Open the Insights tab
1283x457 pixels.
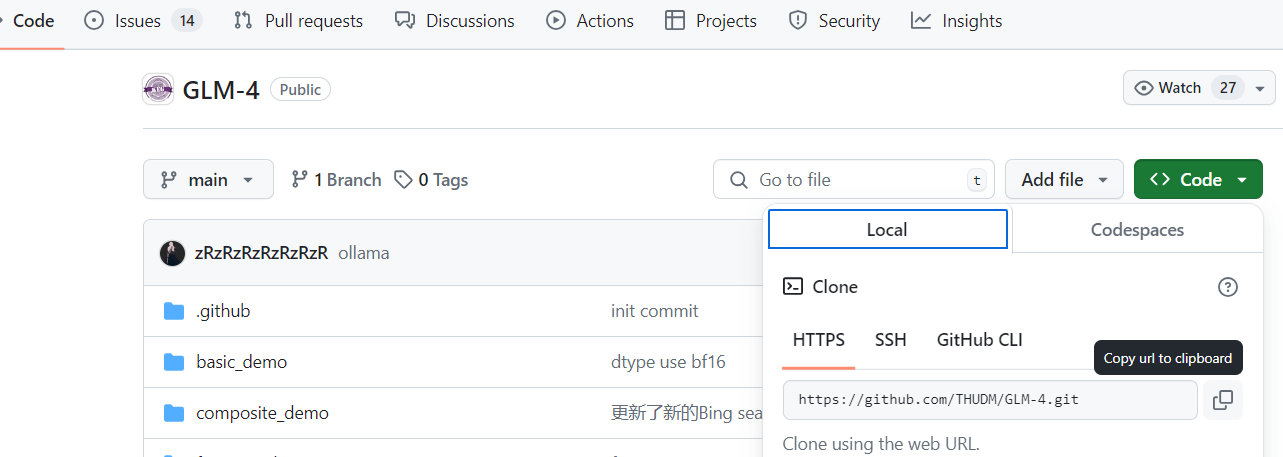957,20
